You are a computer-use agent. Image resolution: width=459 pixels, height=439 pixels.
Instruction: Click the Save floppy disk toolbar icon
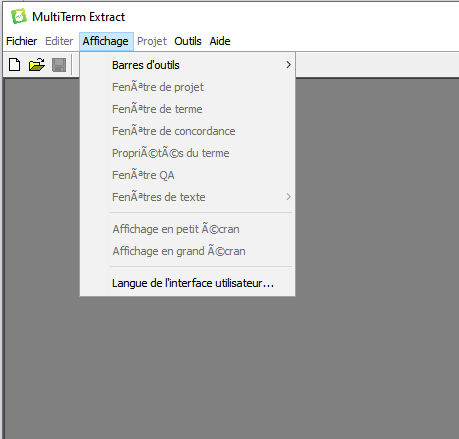[x=59, y=65]
